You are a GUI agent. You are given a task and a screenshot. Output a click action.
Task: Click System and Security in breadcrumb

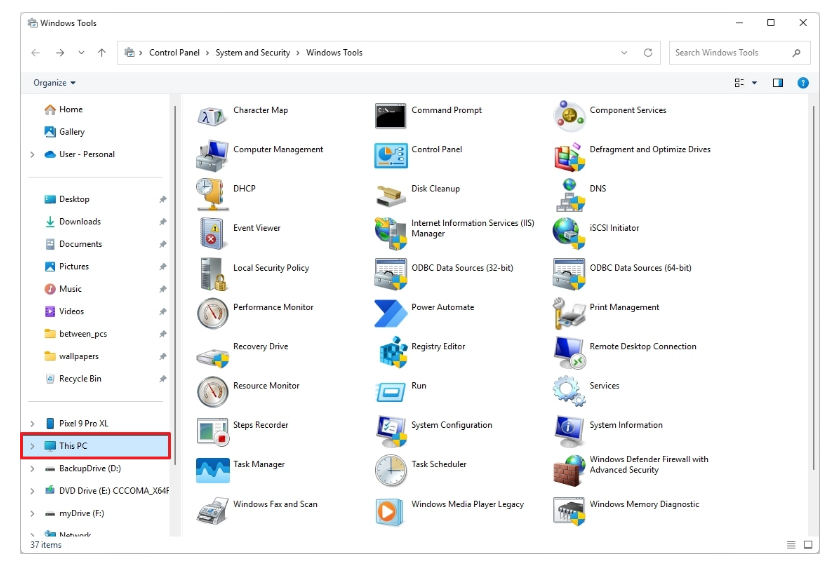255,53
